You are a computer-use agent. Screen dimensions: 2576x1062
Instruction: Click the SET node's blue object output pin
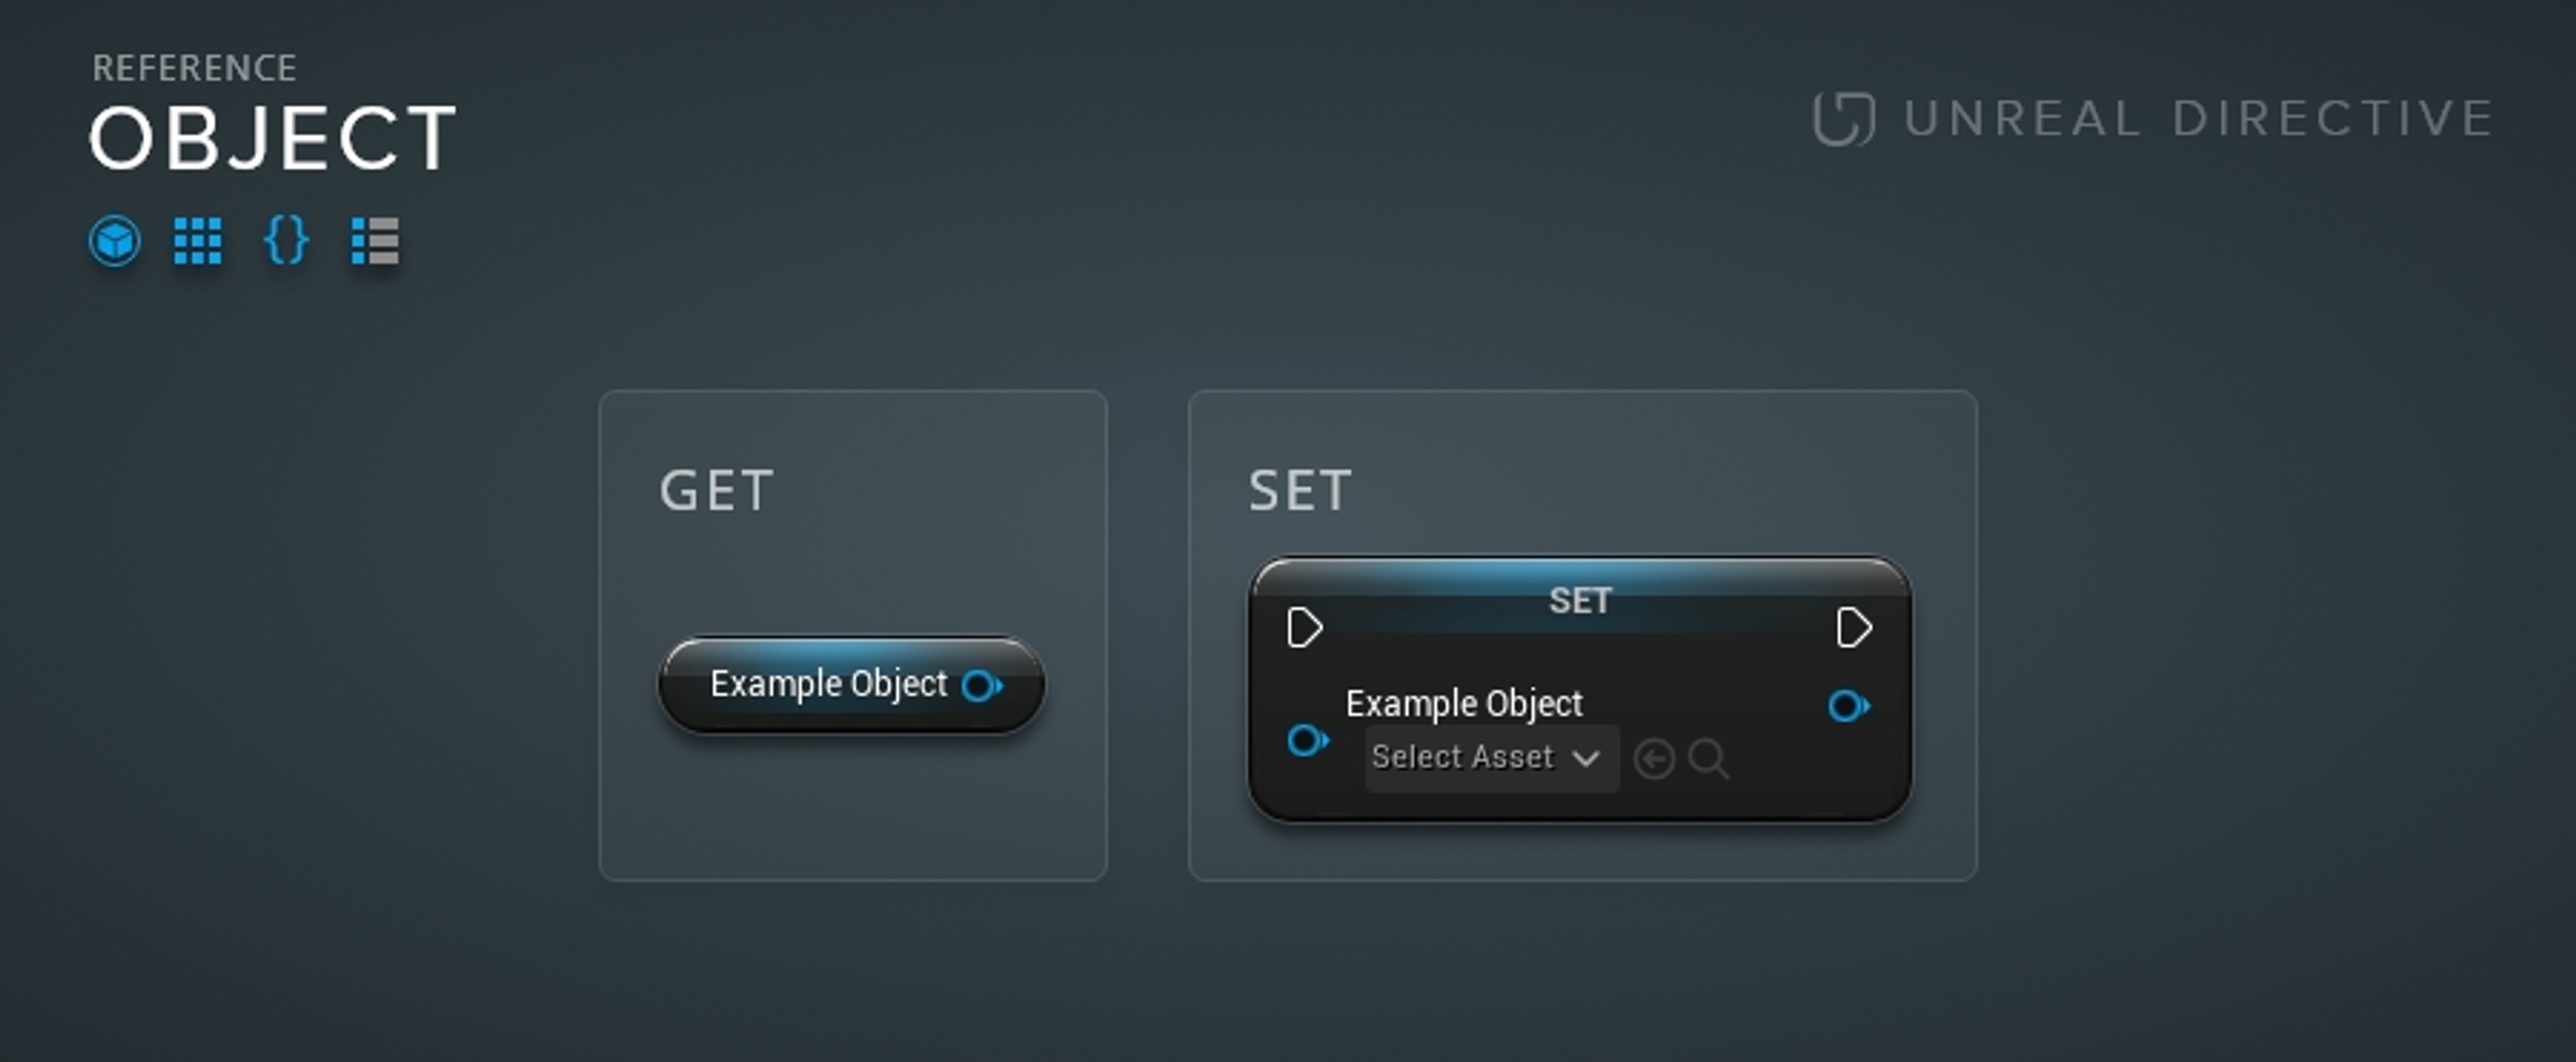(1848, 707)
